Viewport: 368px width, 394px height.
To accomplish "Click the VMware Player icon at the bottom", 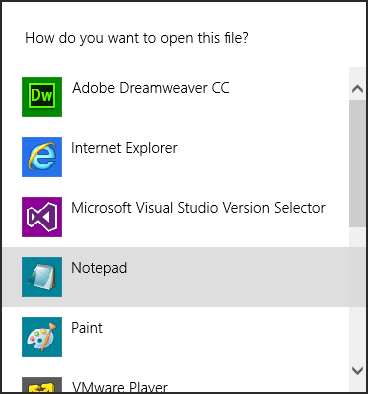I will click(x=42, y=385).
